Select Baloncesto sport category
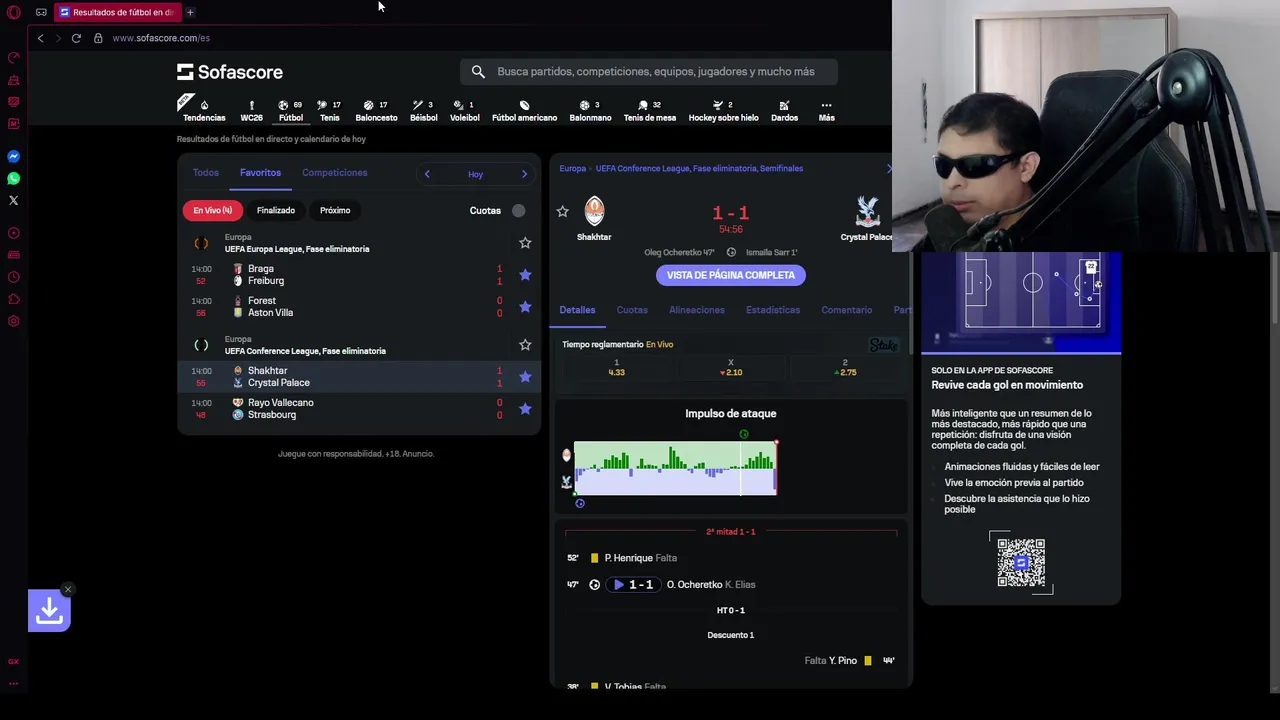 (x=376, y=111)
